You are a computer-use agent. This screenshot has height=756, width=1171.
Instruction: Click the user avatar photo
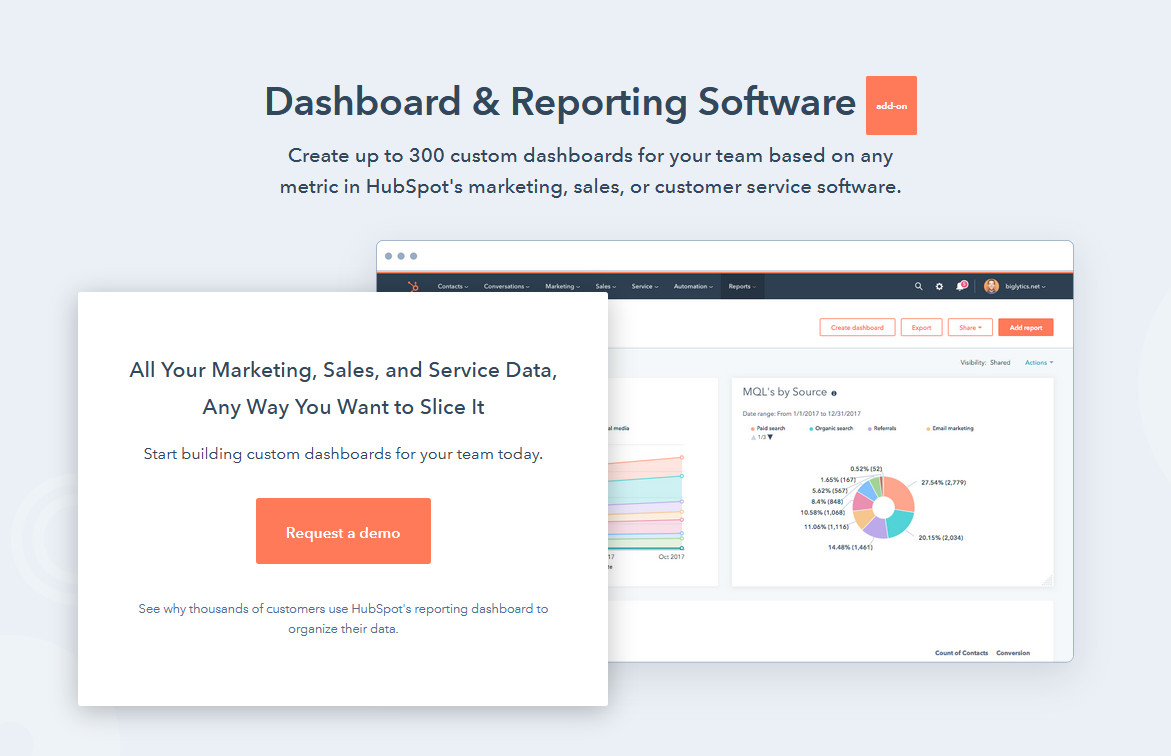991,286
